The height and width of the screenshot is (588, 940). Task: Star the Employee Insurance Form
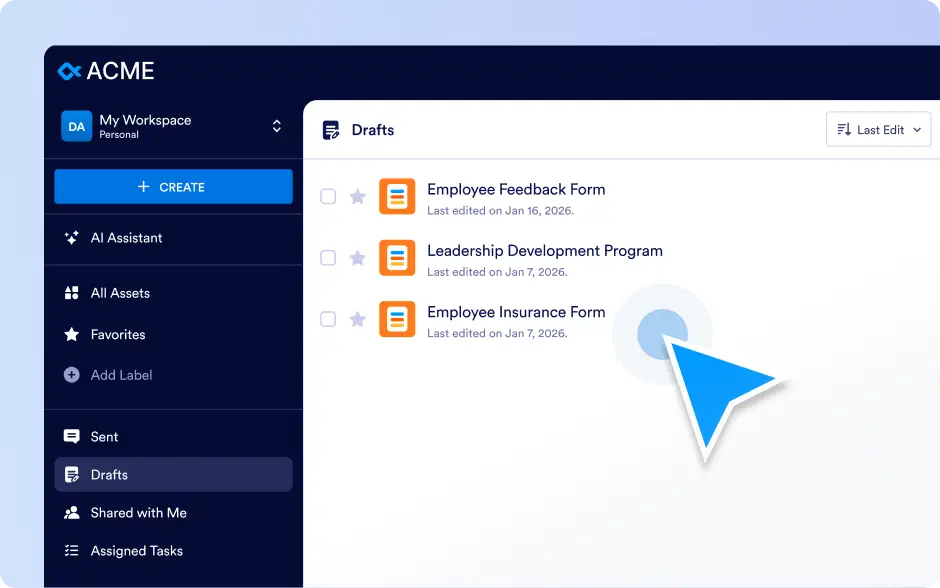pos(357,318)
